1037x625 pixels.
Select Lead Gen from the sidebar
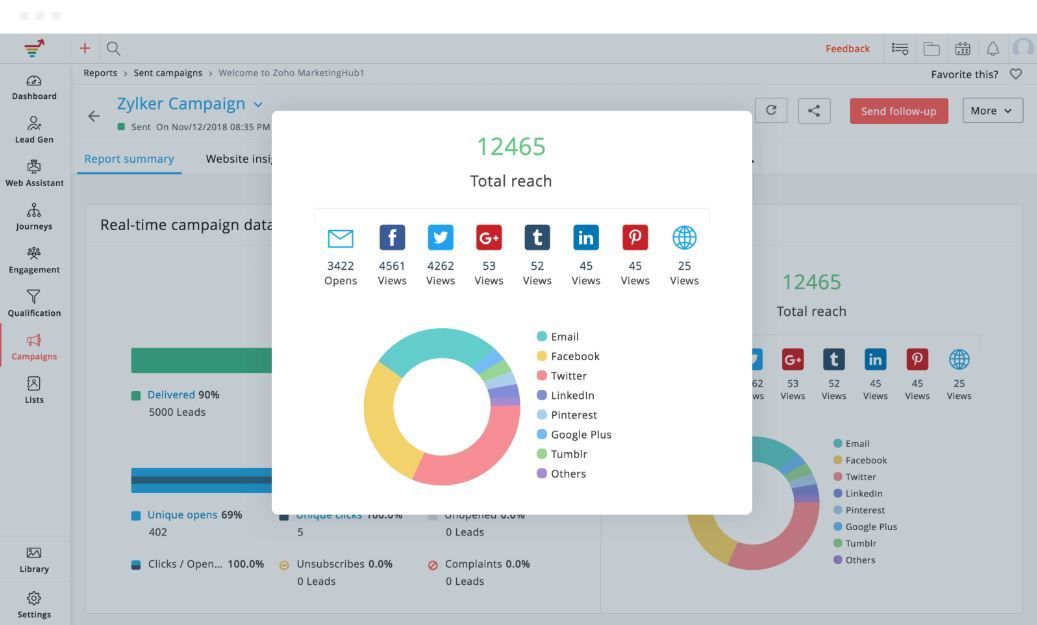(34, 131)
